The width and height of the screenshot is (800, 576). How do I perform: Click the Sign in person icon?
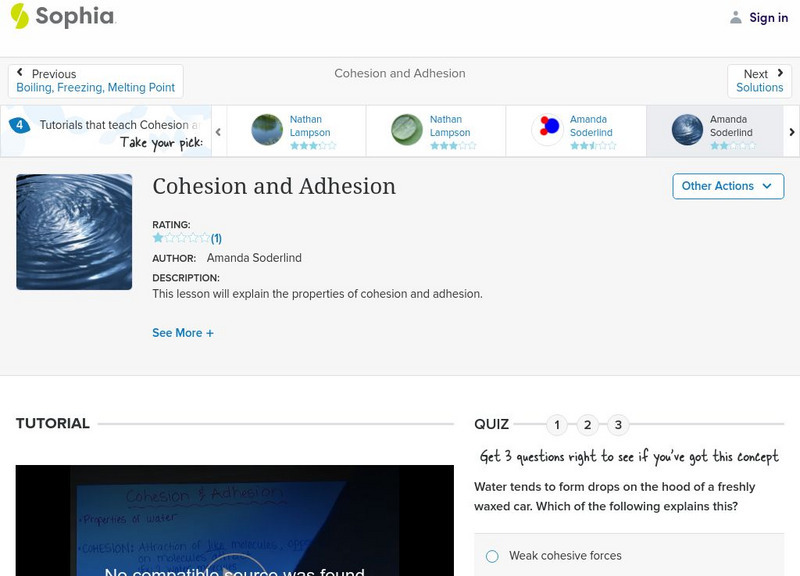tap(734, 17)
